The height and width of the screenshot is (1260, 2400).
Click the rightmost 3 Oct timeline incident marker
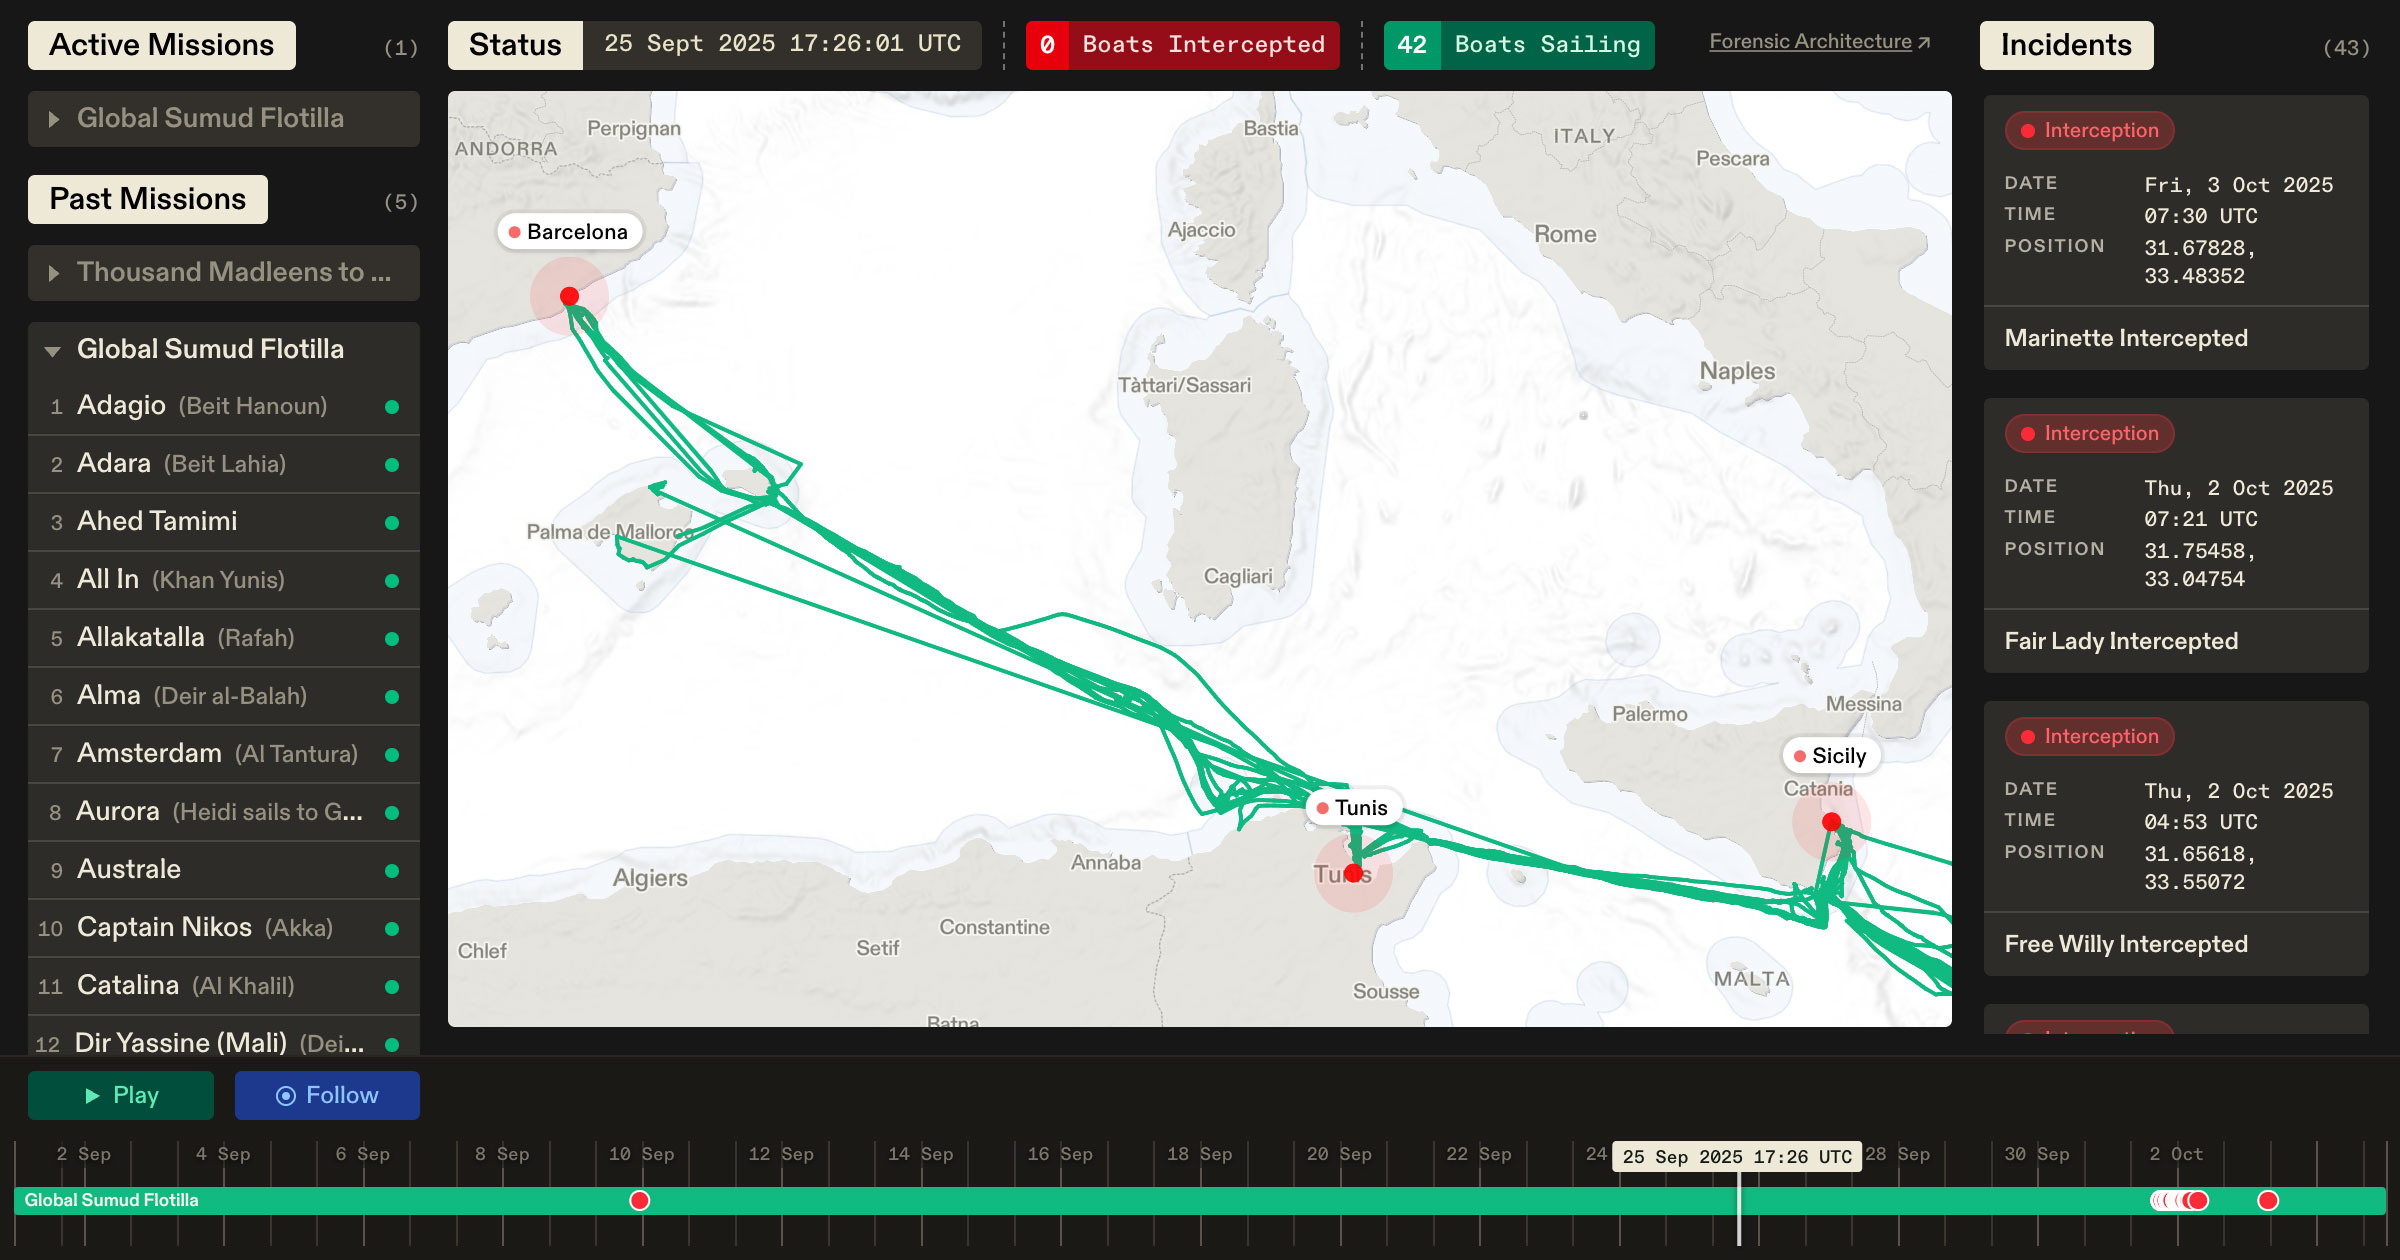tap(2268, 1200)
